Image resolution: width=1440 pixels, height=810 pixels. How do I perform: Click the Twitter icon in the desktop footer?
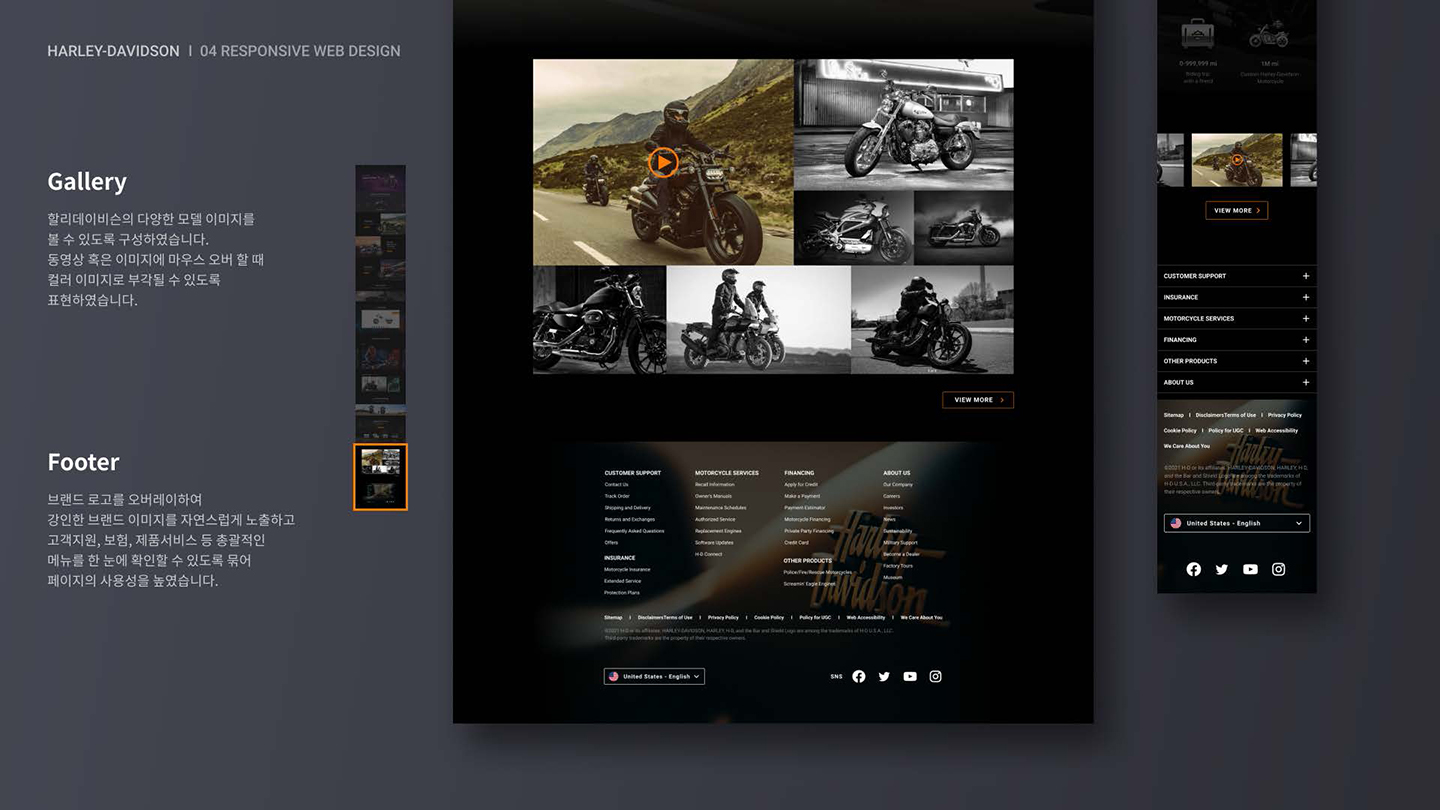coord(884,676)
